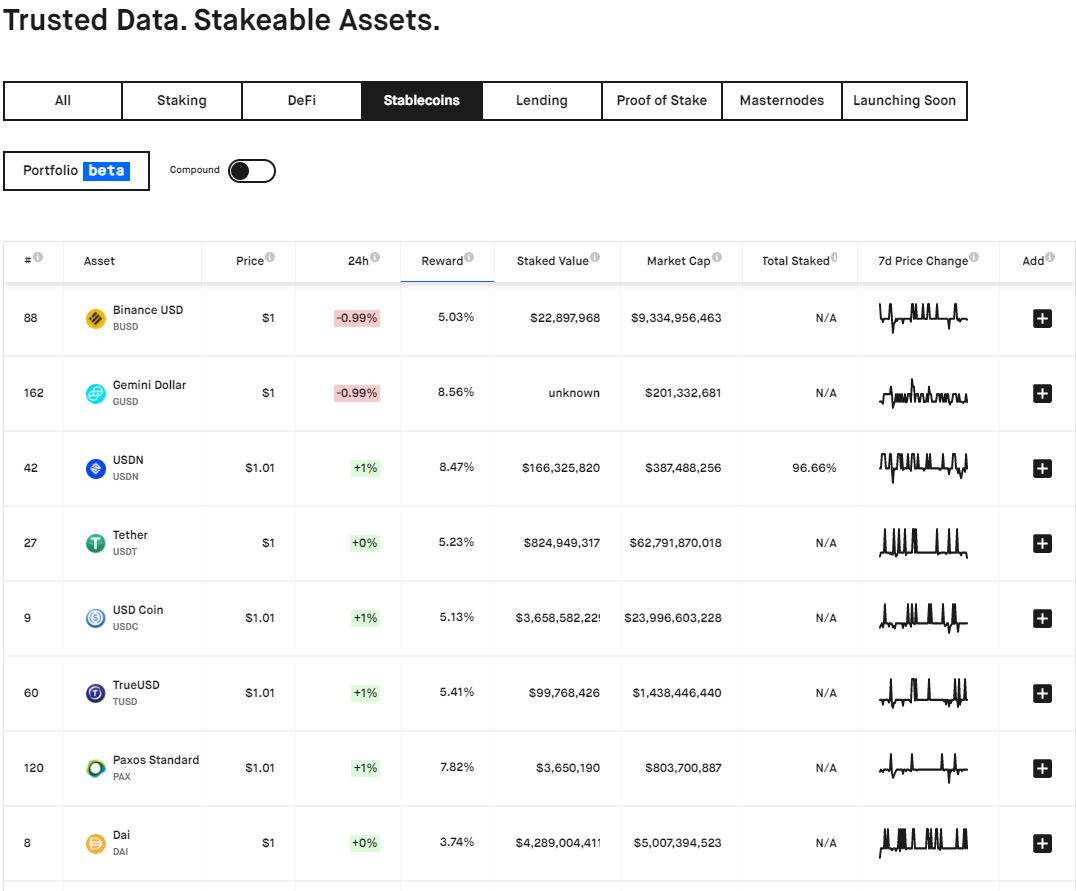Open the Portfolio beta button

click(x=76, y=171)
